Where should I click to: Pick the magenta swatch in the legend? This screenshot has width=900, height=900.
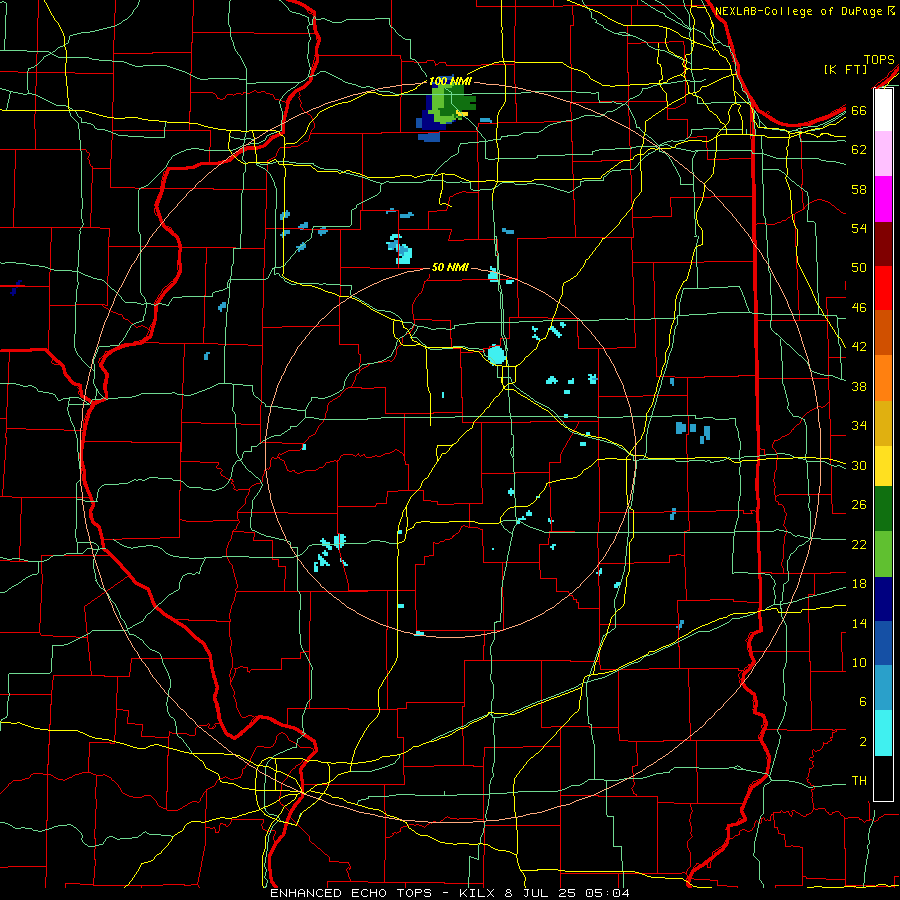tap(883, 199)
